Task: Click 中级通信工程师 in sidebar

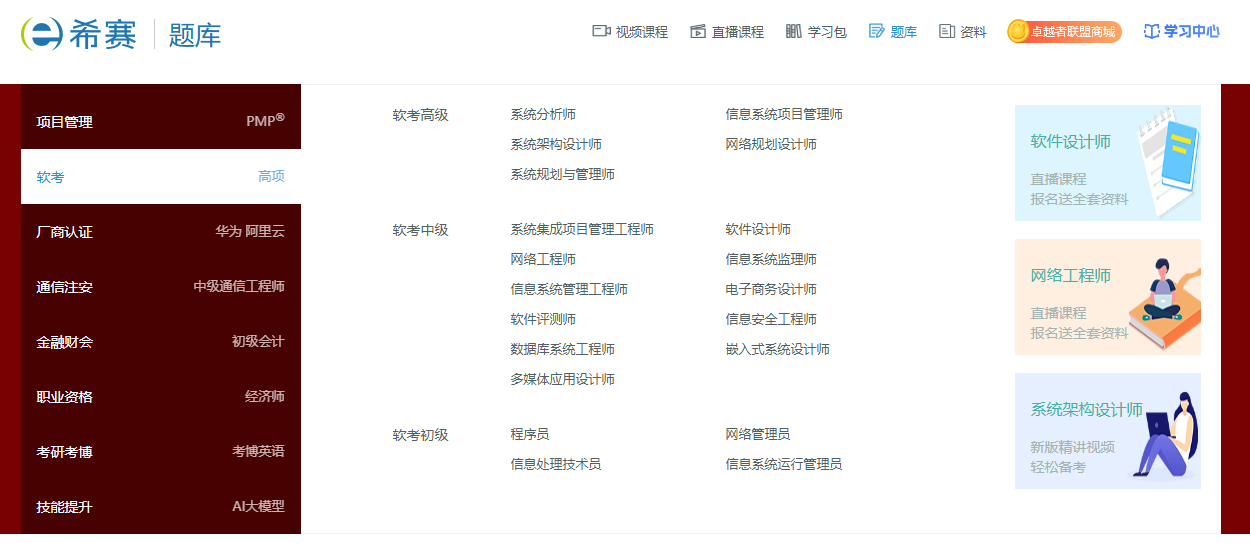Action: point(239,287)
